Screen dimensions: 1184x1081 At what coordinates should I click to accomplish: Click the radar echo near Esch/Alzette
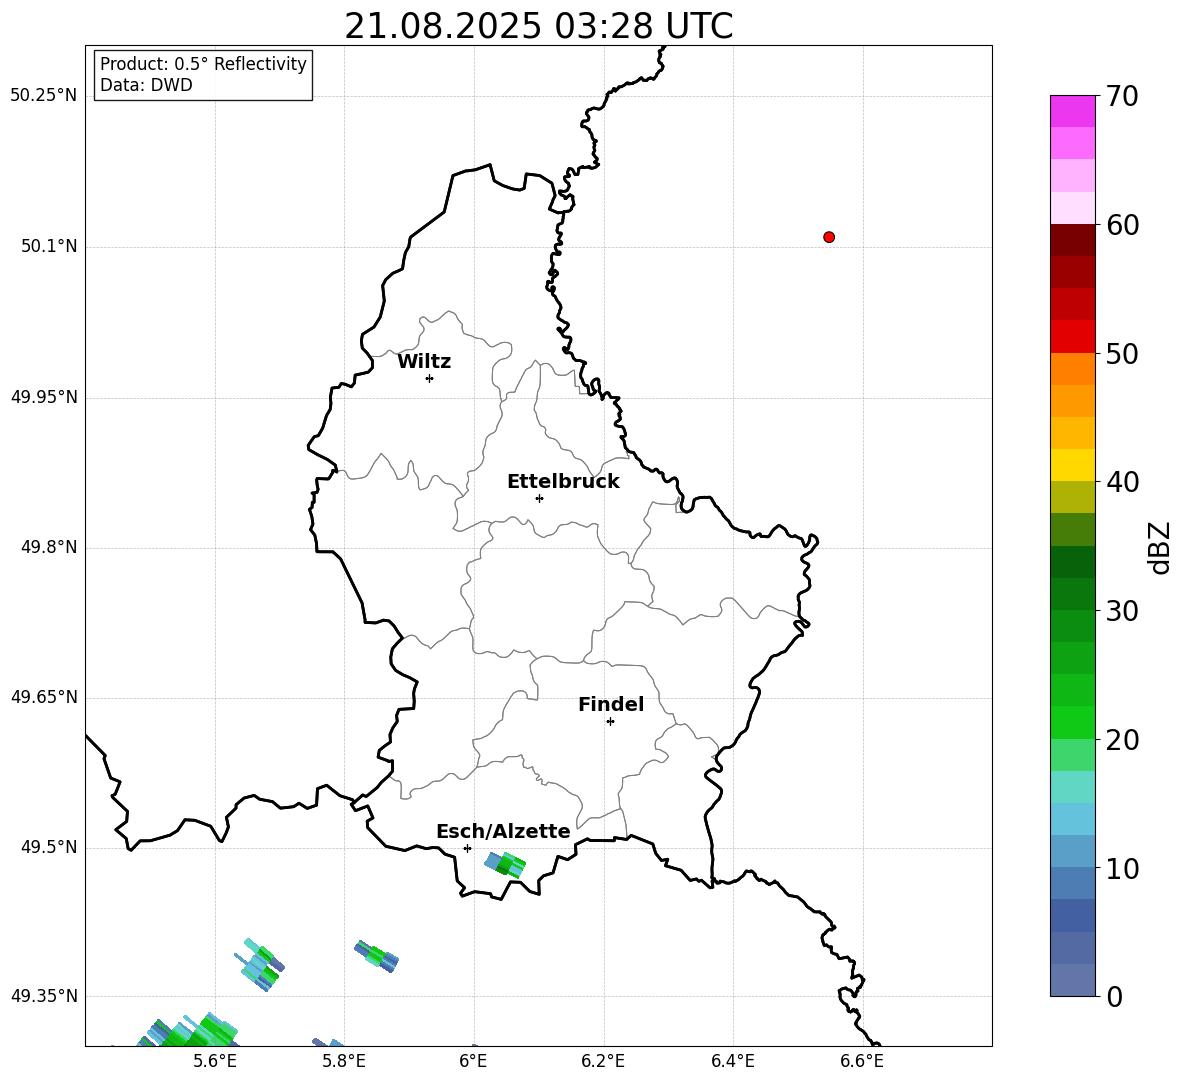505,864
